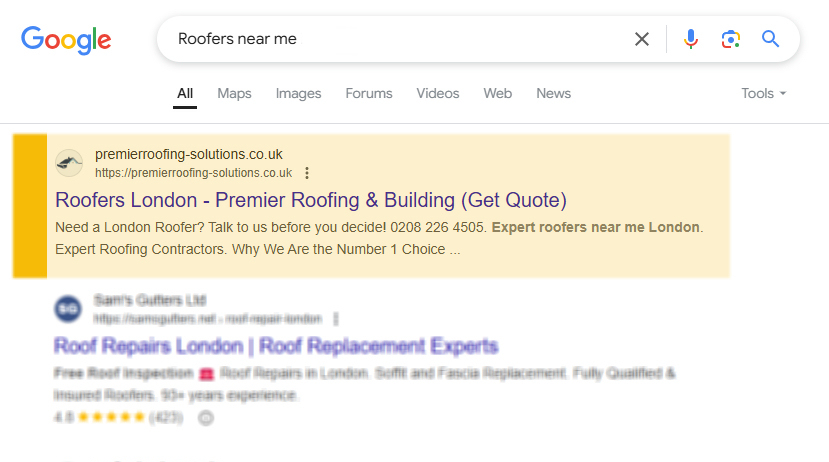Click the magnifying glass search button
Screen dimensions: 829x462
[770, 39]
